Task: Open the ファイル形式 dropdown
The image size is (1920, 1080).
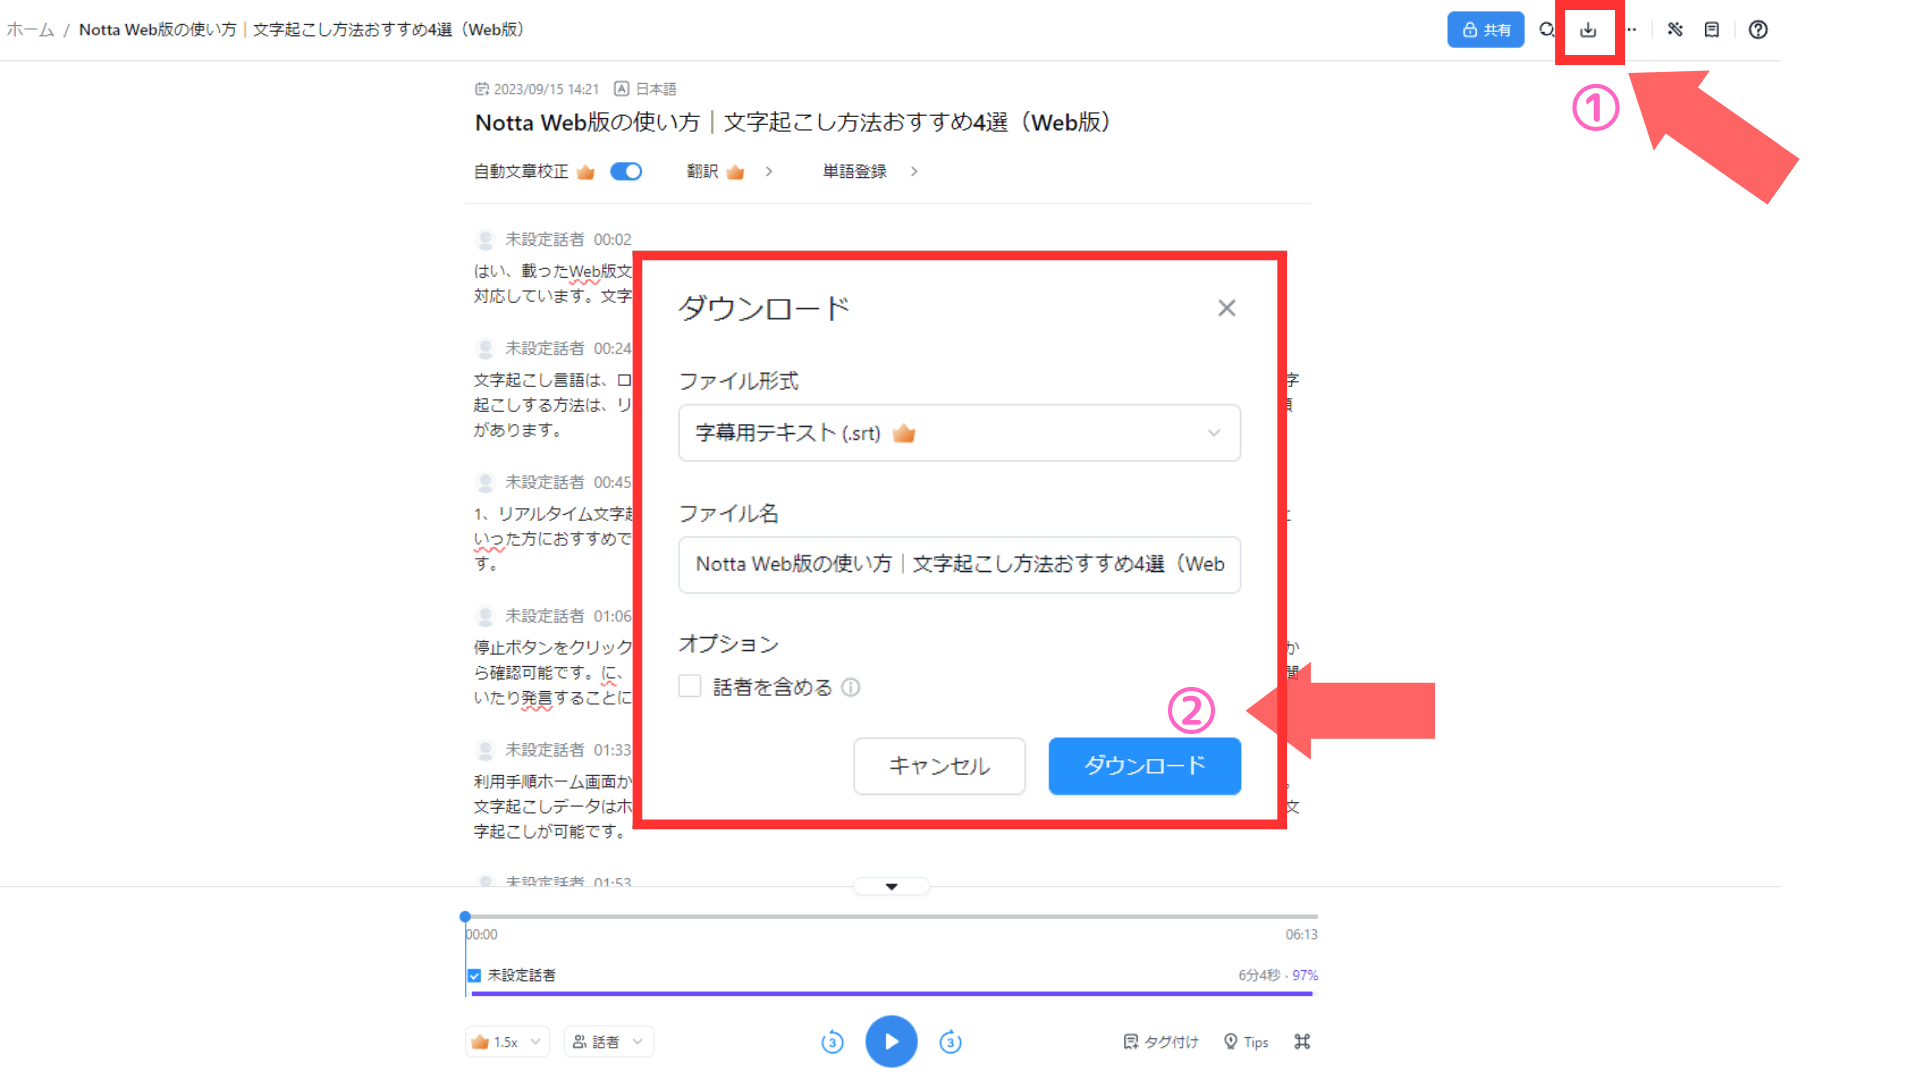Action: [x=960, y=433]
